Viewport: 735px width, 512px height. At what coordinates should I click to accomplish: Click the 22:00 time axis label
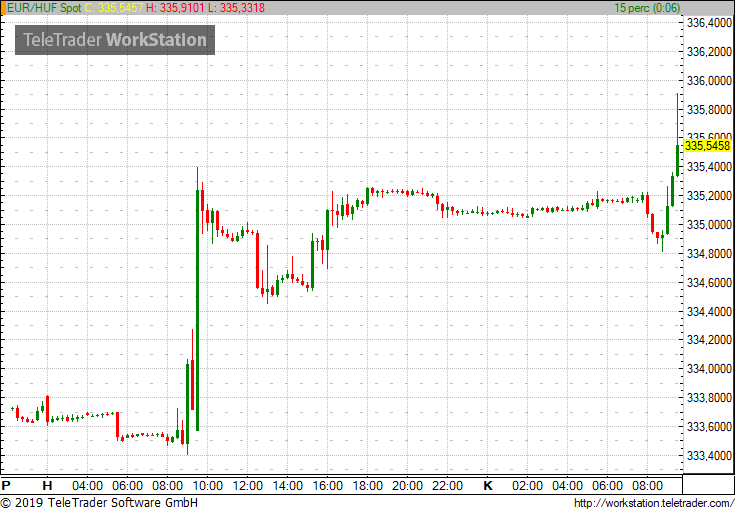[447, 485]
